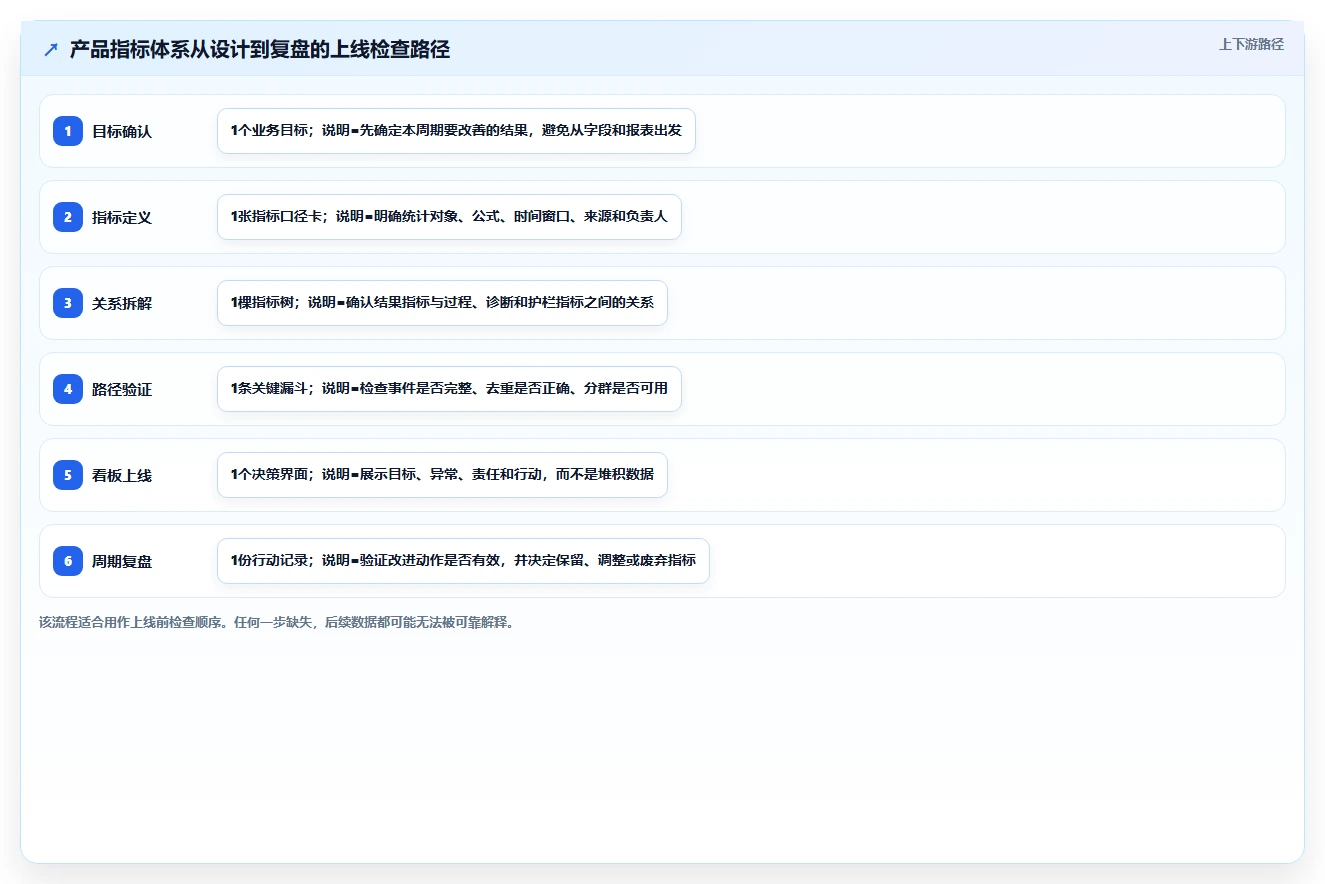Select the 看板上线 step label
The width and height of the screenshot is (1325, 884).
click(x=122, y=475)
